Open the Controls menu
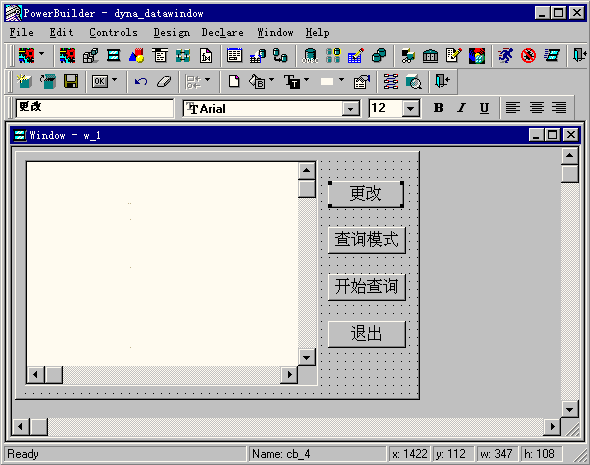 pyautogui.click(x=113, y=33)
